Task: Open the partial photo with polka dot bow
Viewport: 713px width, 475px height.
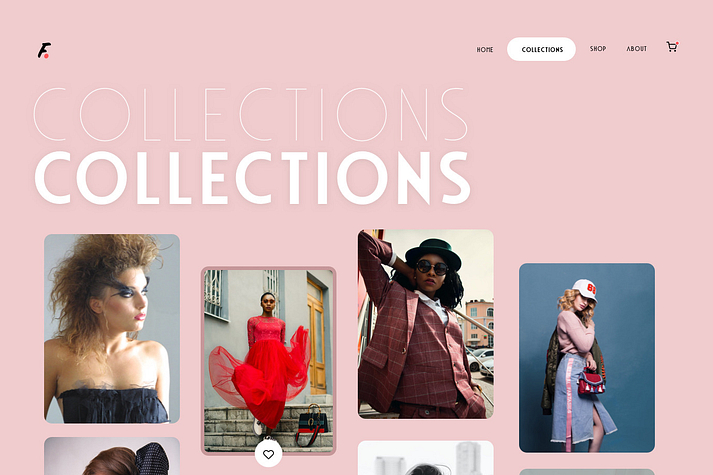Action: 112,456
